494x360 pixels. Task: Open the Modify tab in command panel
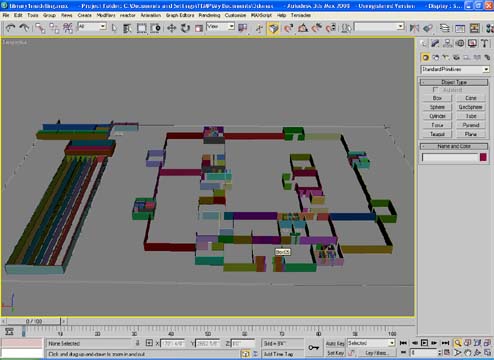click(x=435, y=43)
